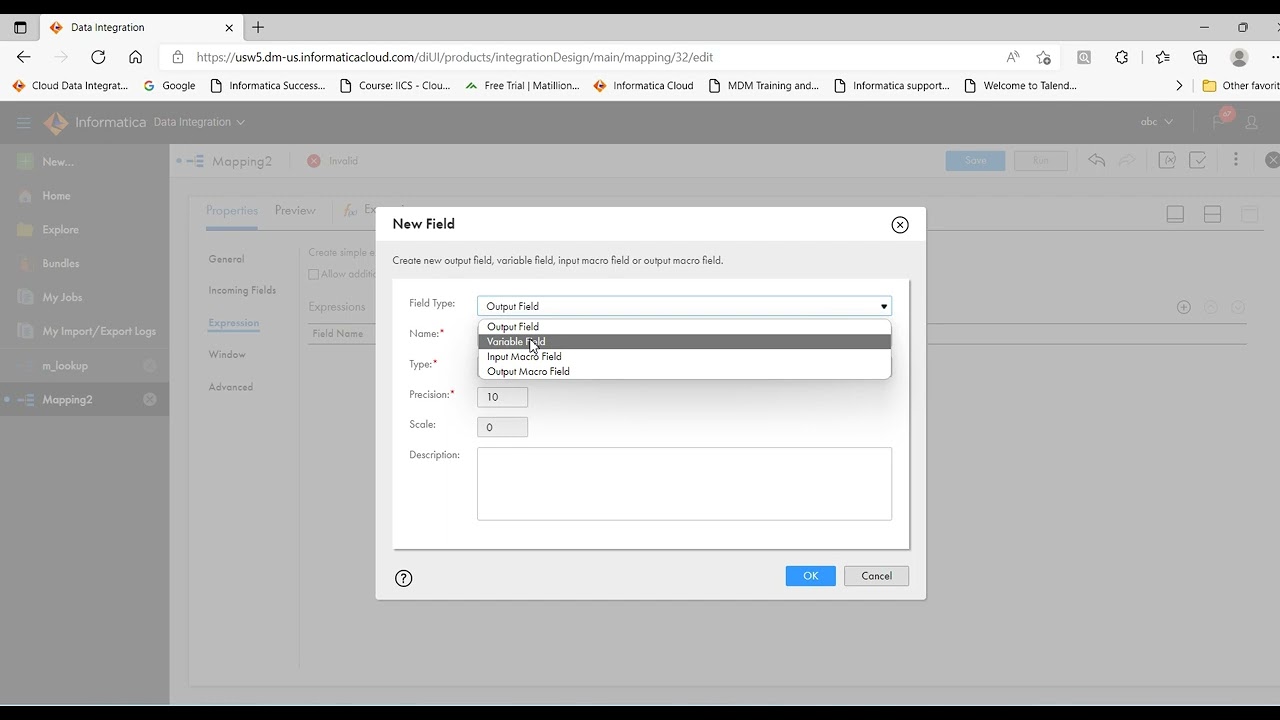The height and width of the screenshot is (720, 1280).
Task: Open the notifications flag icon
Action: click(1220, 121)
